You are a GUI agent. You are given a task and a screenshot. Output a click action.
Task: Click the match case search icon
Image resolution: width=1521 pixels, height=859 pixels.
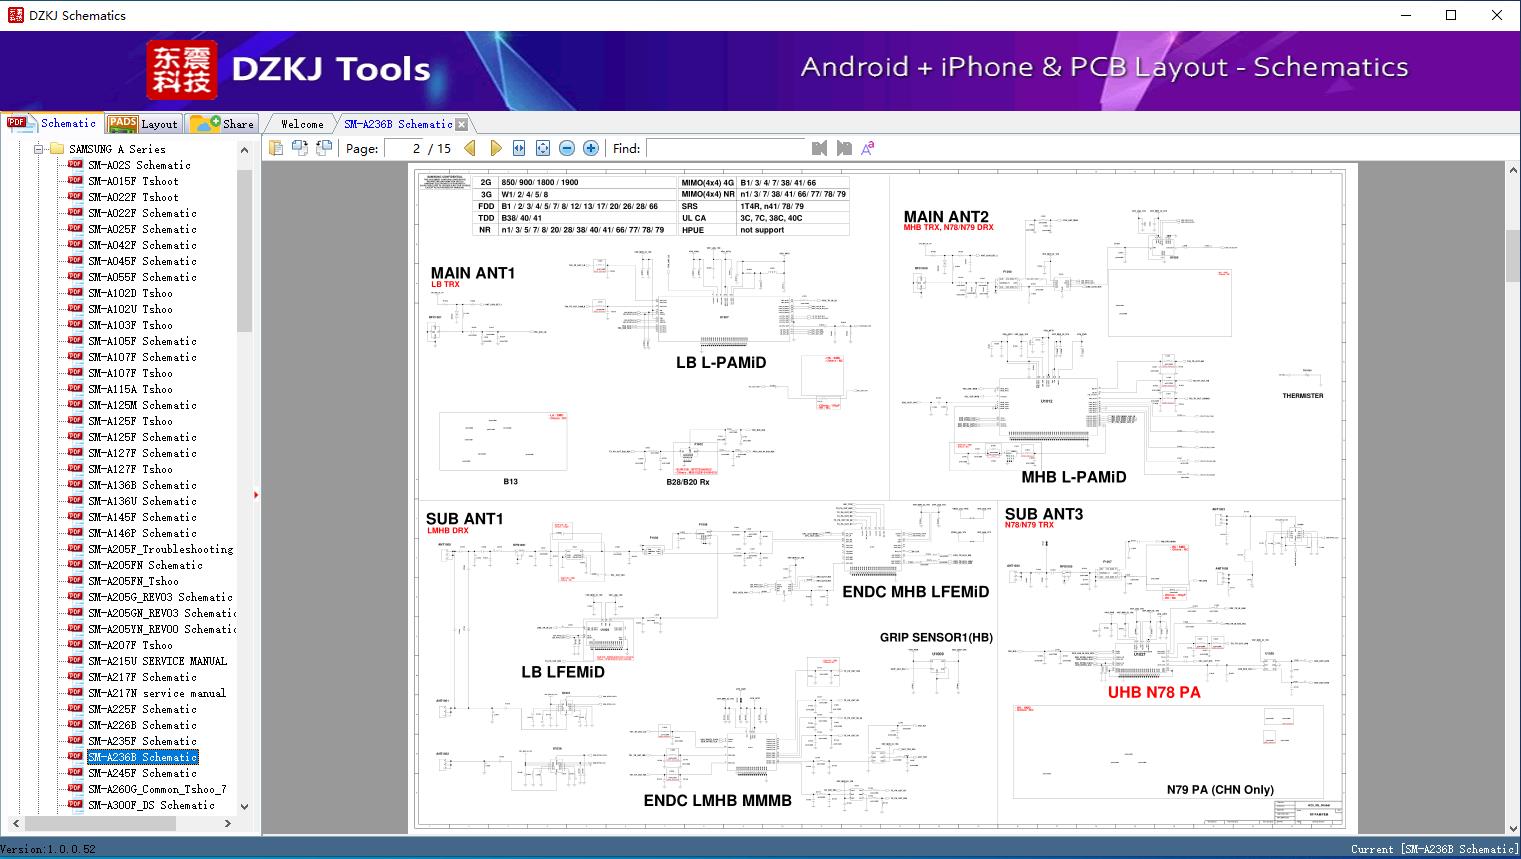[868, 148]
